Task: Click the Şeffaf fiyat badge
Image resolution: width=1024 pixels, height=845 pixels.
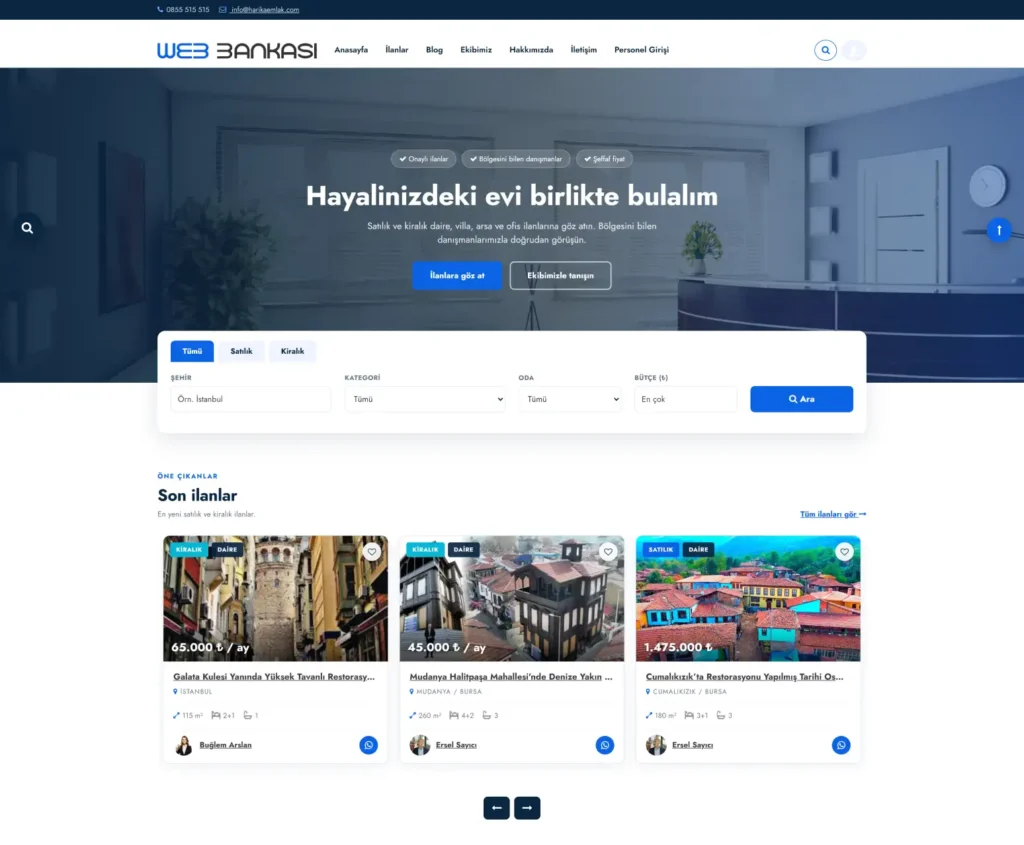Action: click(604, 159)
